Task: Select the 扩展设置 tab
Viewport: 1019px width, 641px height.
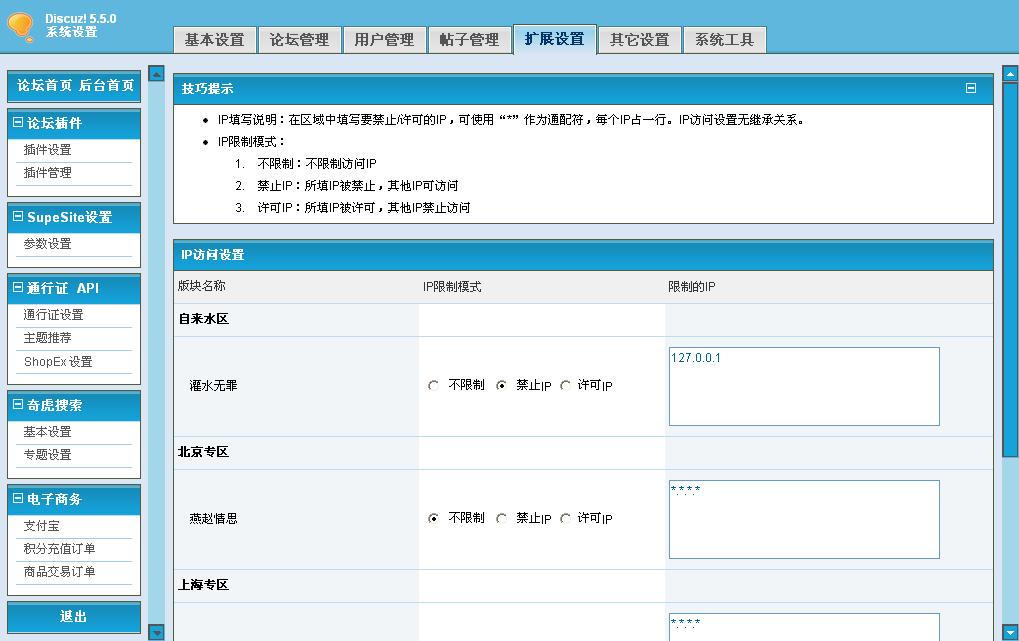Action: tap(554, 39)
